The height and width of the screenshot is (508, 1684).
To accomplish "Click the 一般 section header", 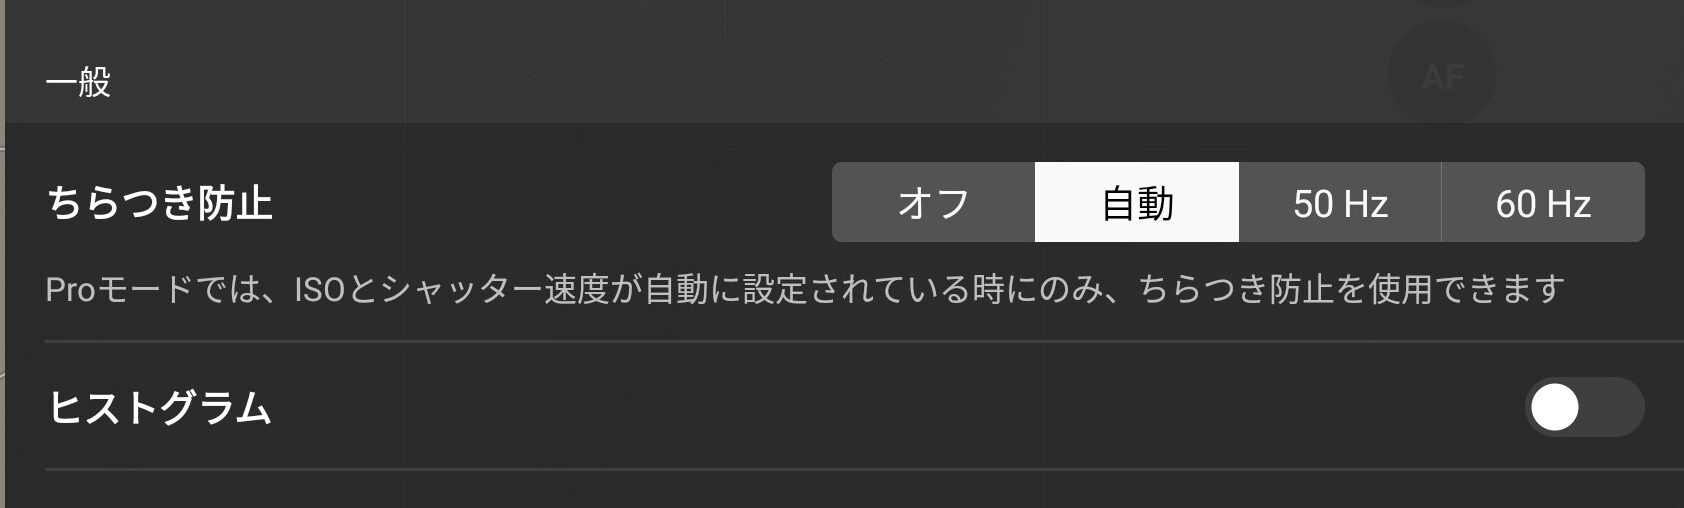I will coord(79,81).
